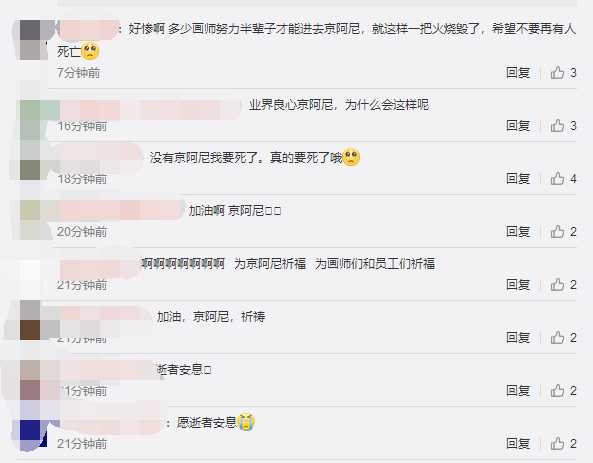
Task: Reply to the bottom 愿逝者安息 comment
Action: [518, 443]
